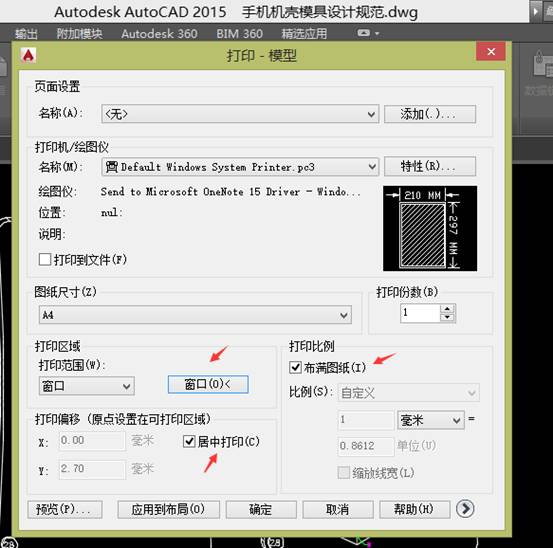
Task: Toggle Fit to paper checkbox
Action: (295, 367)
